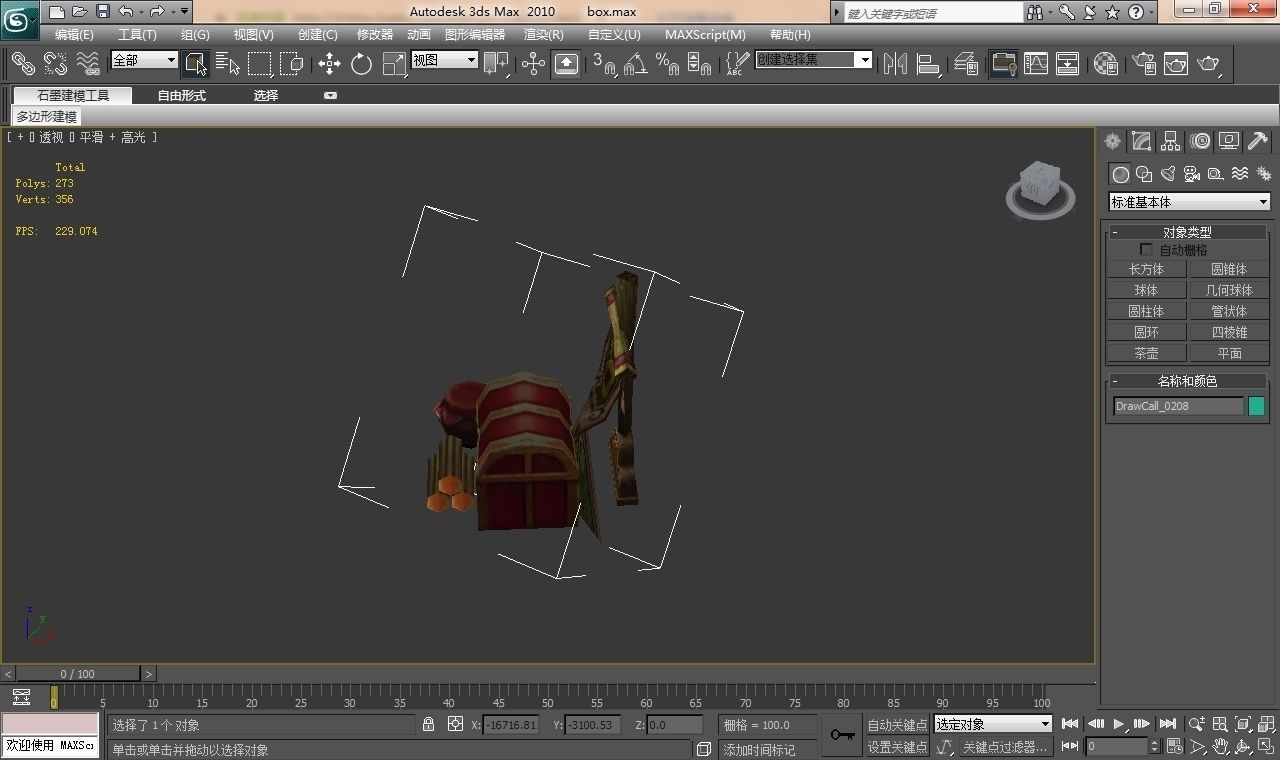Activate Select and Rotate tool
This screenshot has width=1280, height=760.
click(361, 64)
